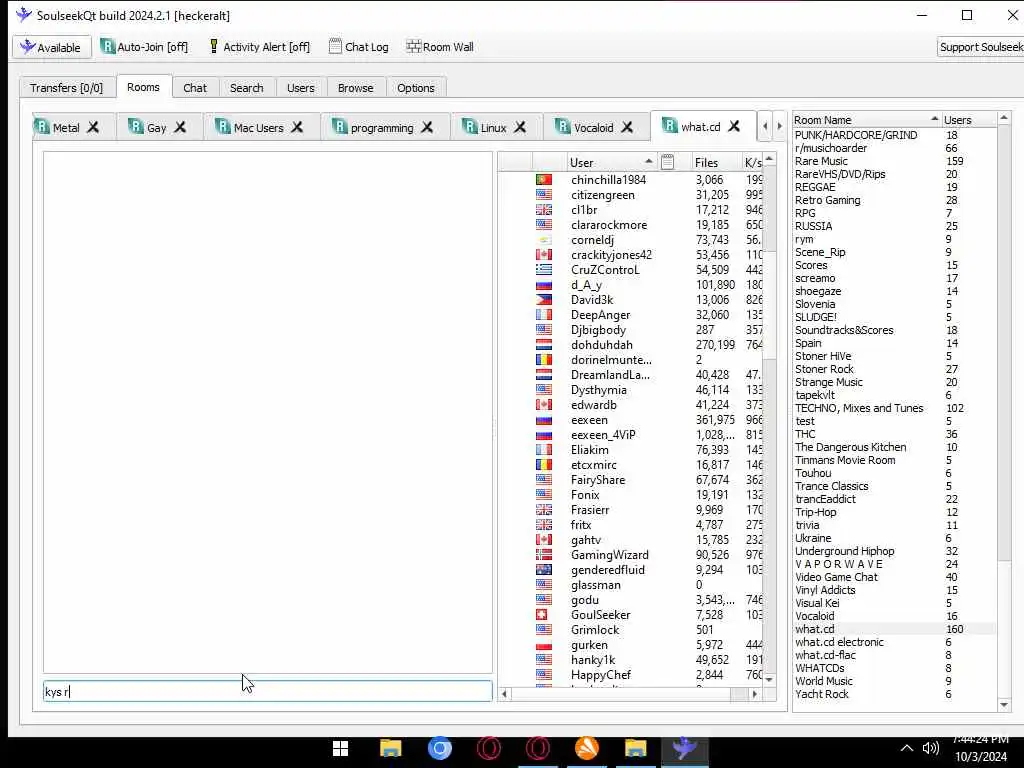This screenshot has width=1024, height=768.
Task: Select what.cd-flac room in list
Action: [825, 655]
